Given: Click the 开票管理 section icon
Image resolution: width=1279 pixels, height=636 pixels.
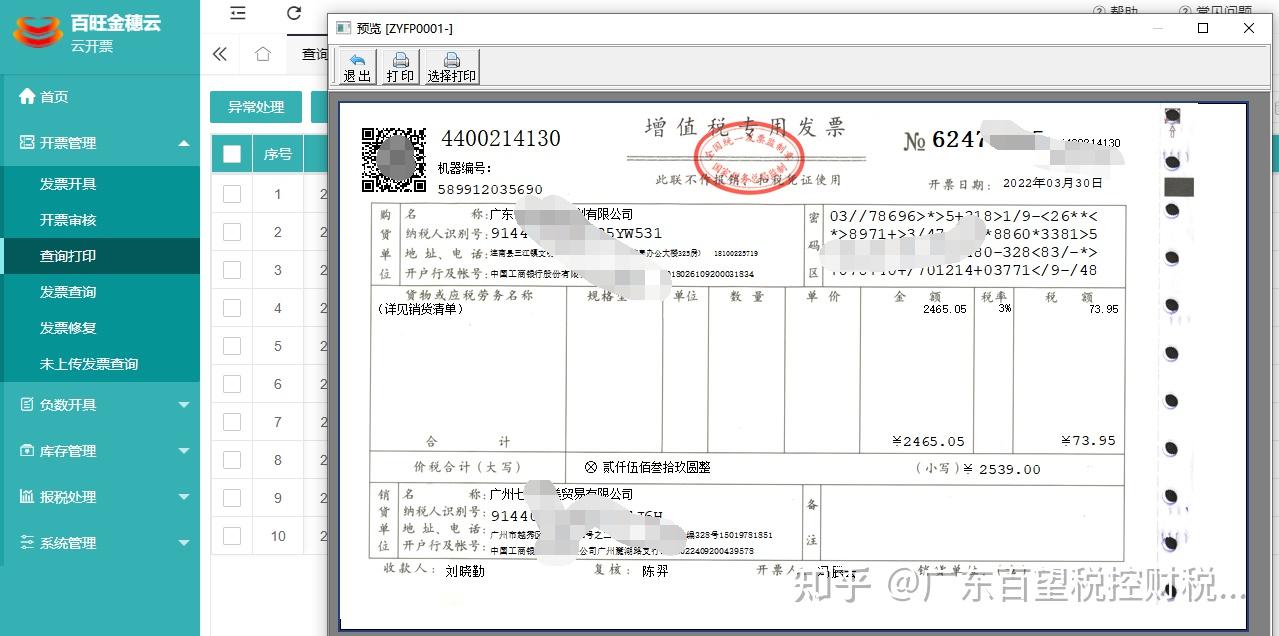Looking at the screenshot, I should pyautogui.click(x=27, y=143).
